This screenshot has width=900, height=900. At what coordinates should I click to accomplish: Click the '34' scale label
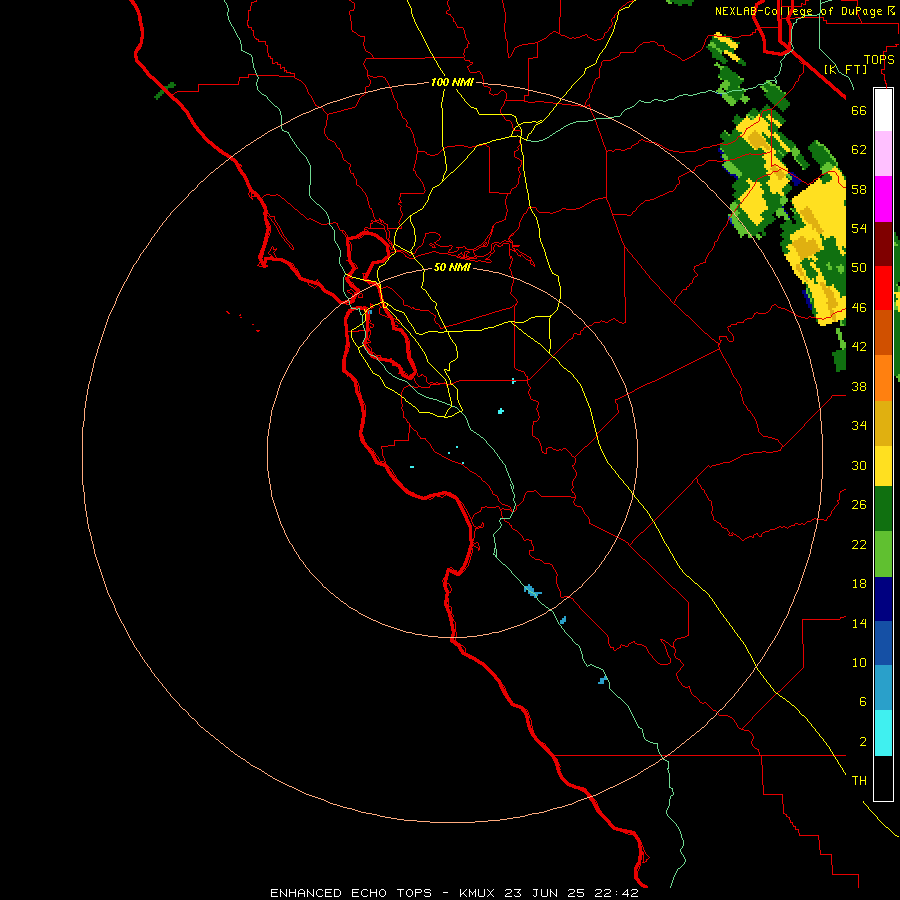point(859,426)
